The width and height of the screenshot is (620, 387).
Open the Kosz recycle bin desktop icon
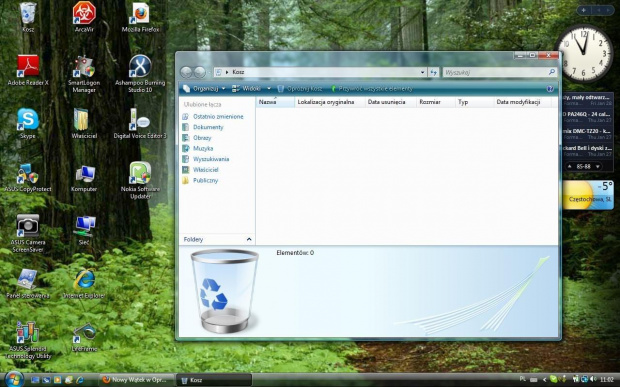(x=28, y=17)
